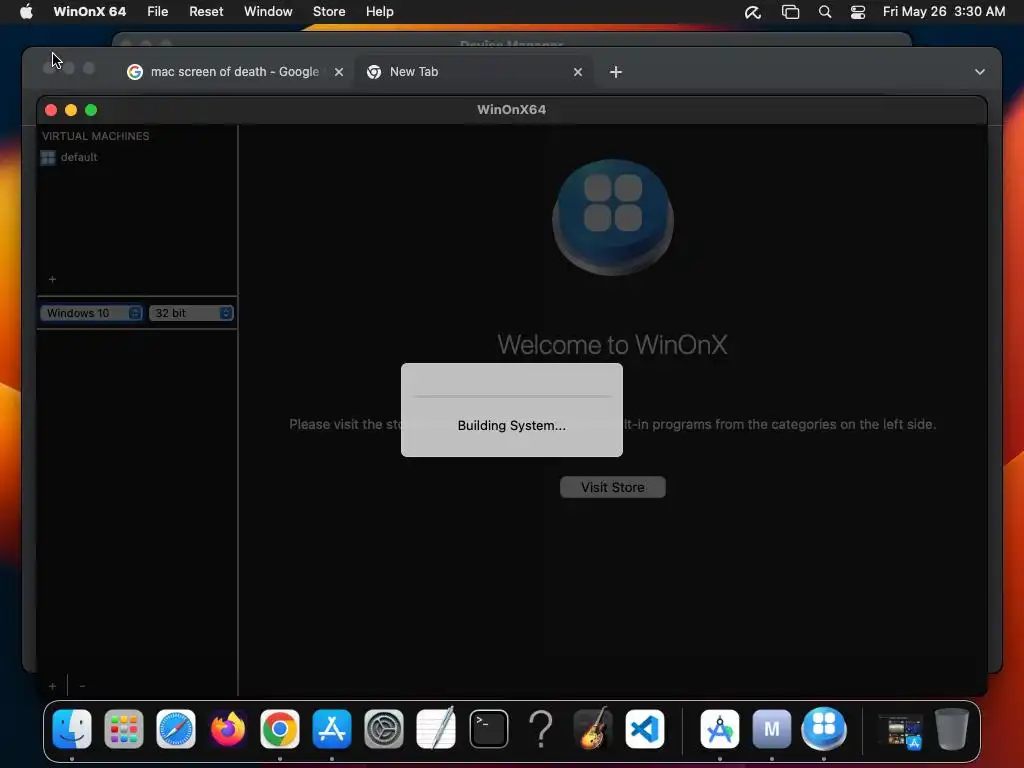
Task: Switch to the 'mac screen of death' Chrome tab
Action: (234, 72)
